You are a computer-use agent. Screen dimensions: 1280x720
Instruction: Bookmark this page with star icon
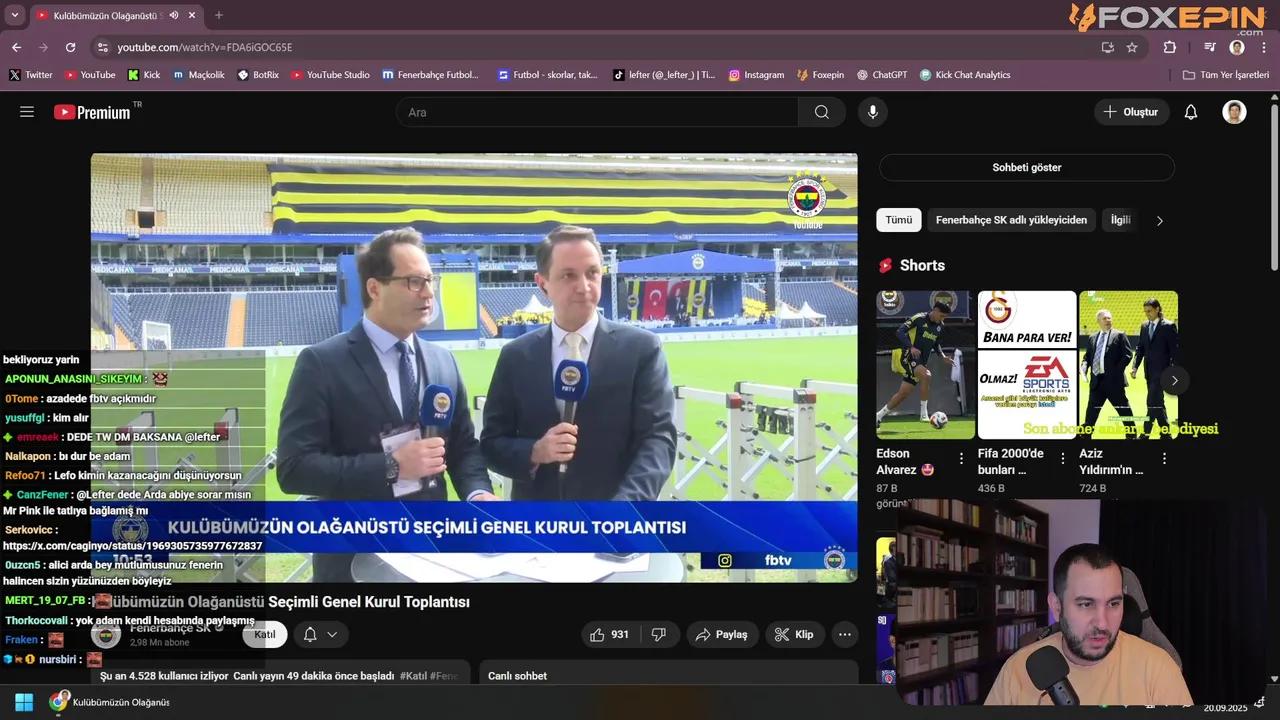pyautogui.click(x=1132, y=47)
